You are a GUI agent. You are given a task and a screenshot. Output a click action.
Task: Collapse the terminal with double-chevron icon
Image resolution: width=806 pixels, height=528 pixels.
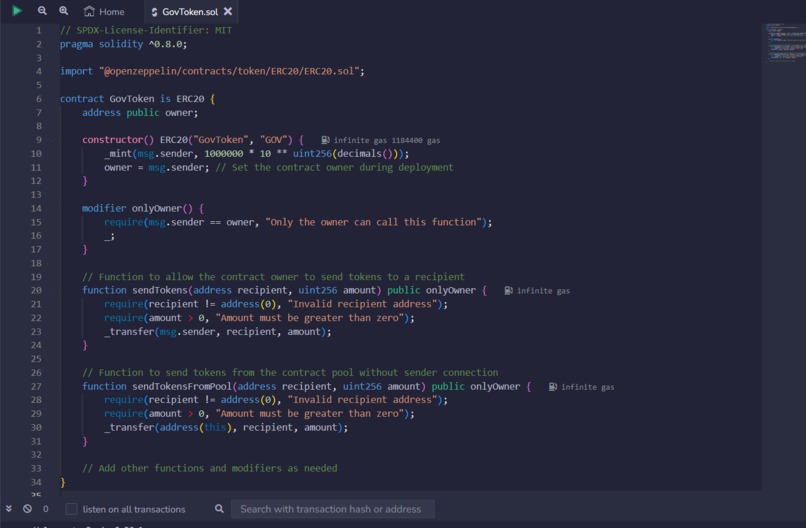tap(9, 508)
